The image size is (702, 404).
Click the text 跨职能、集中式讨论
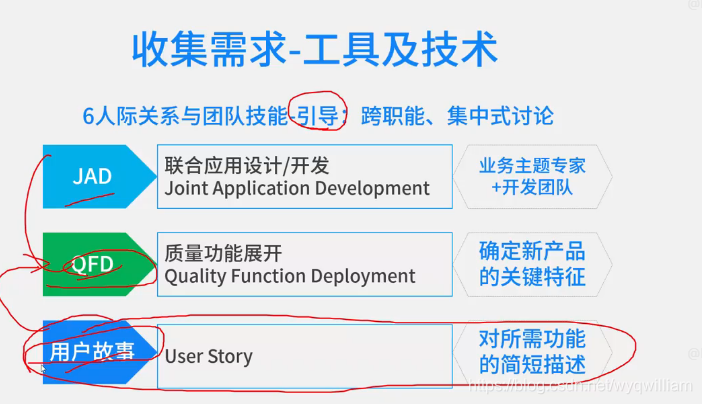click(457, 116)
